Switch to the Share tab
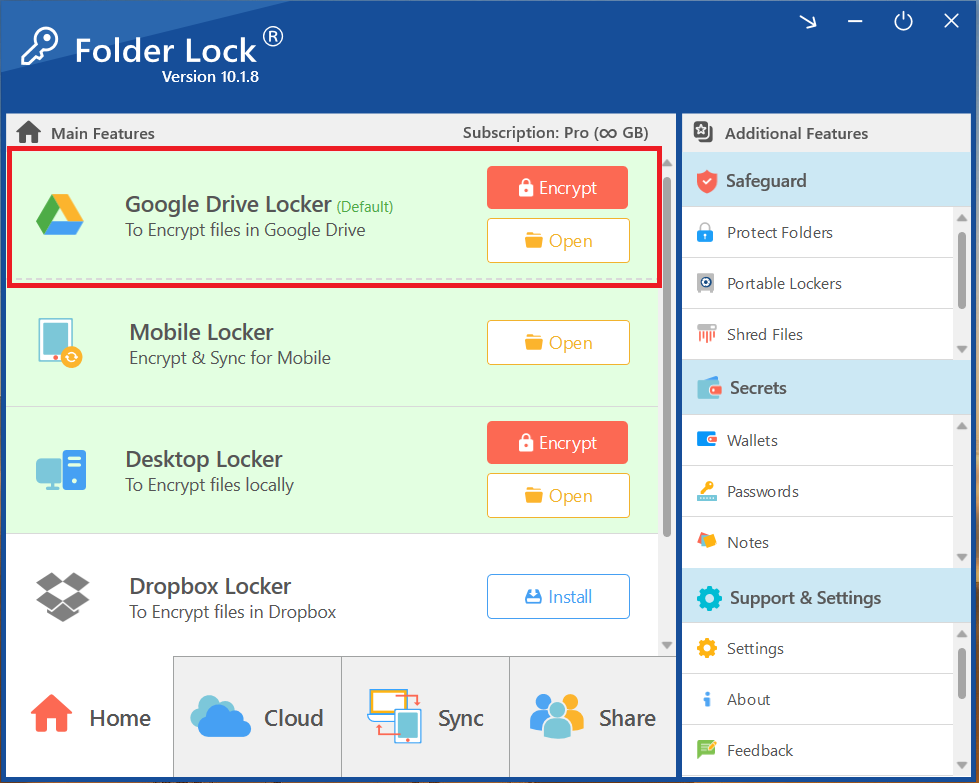 tap(593, 717)
